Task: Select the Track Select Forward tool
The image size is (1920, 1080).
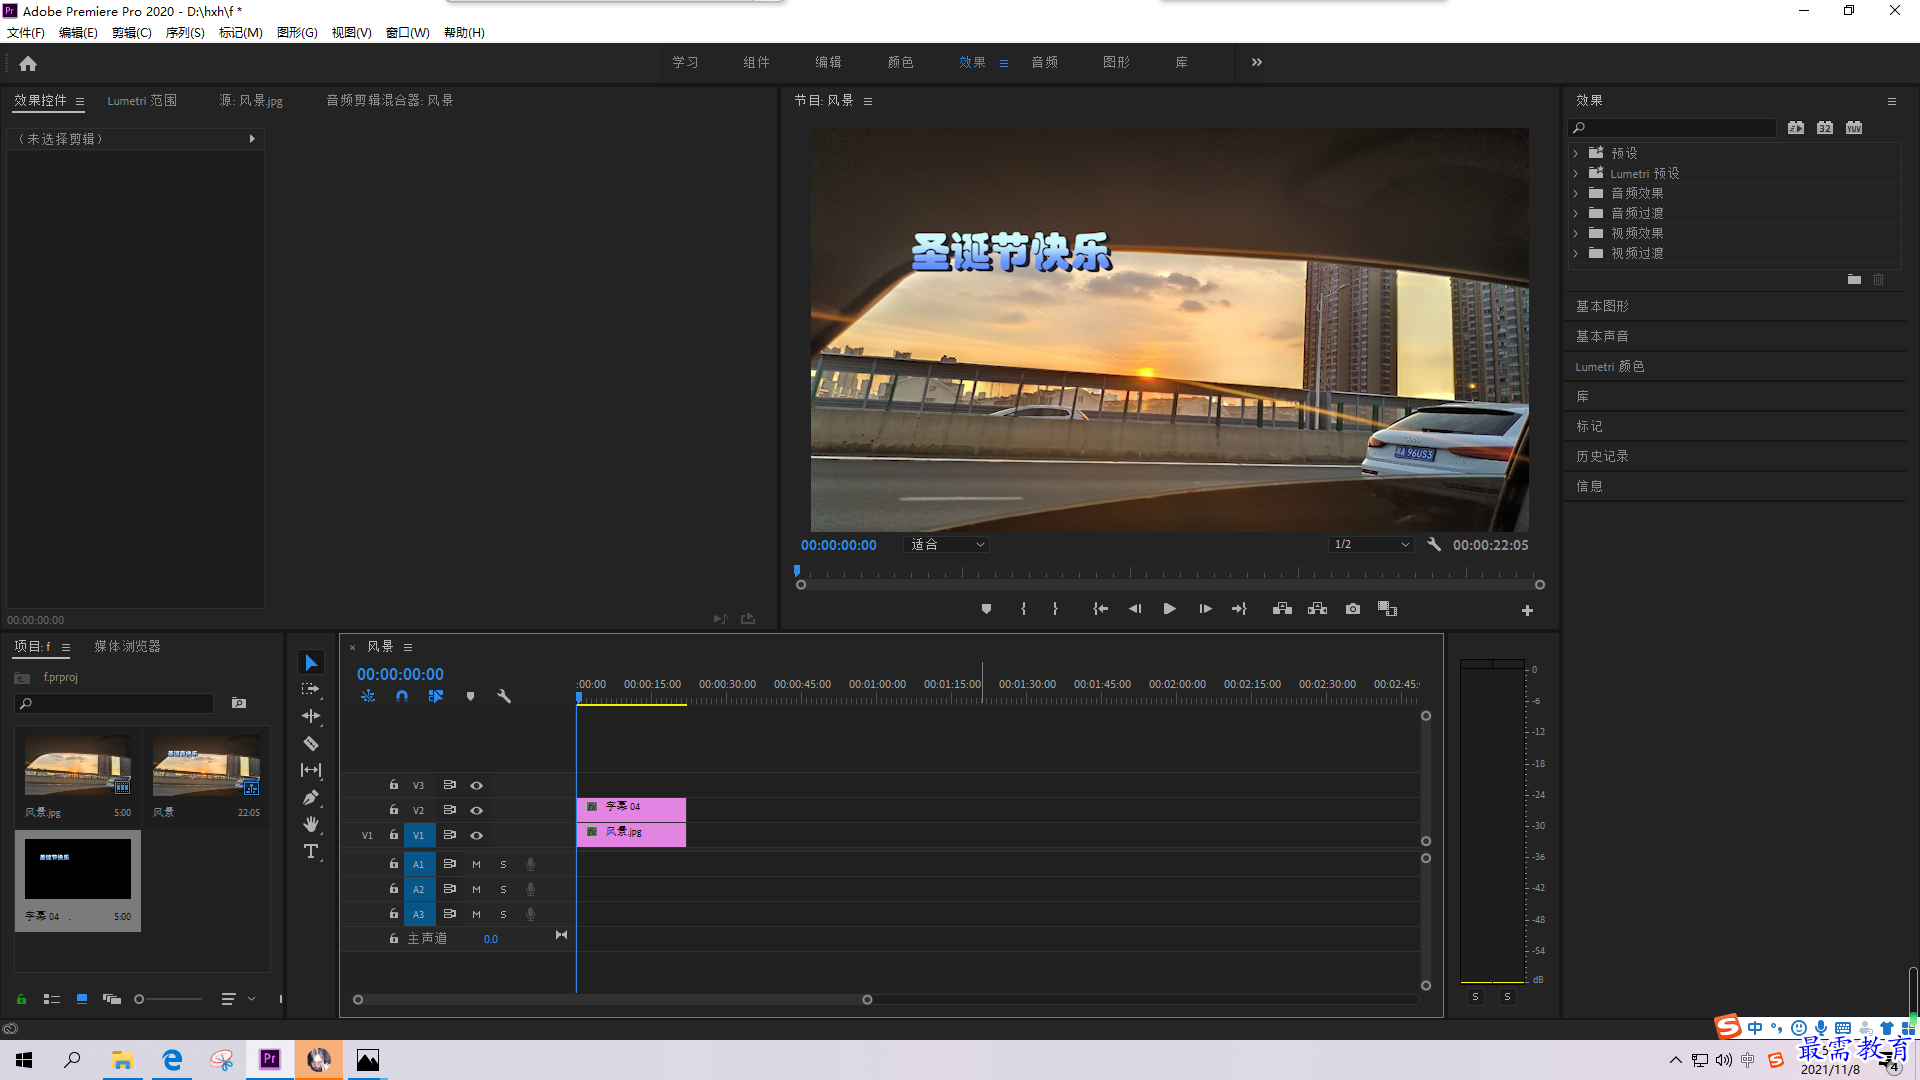Action: (x=311, y=689)
